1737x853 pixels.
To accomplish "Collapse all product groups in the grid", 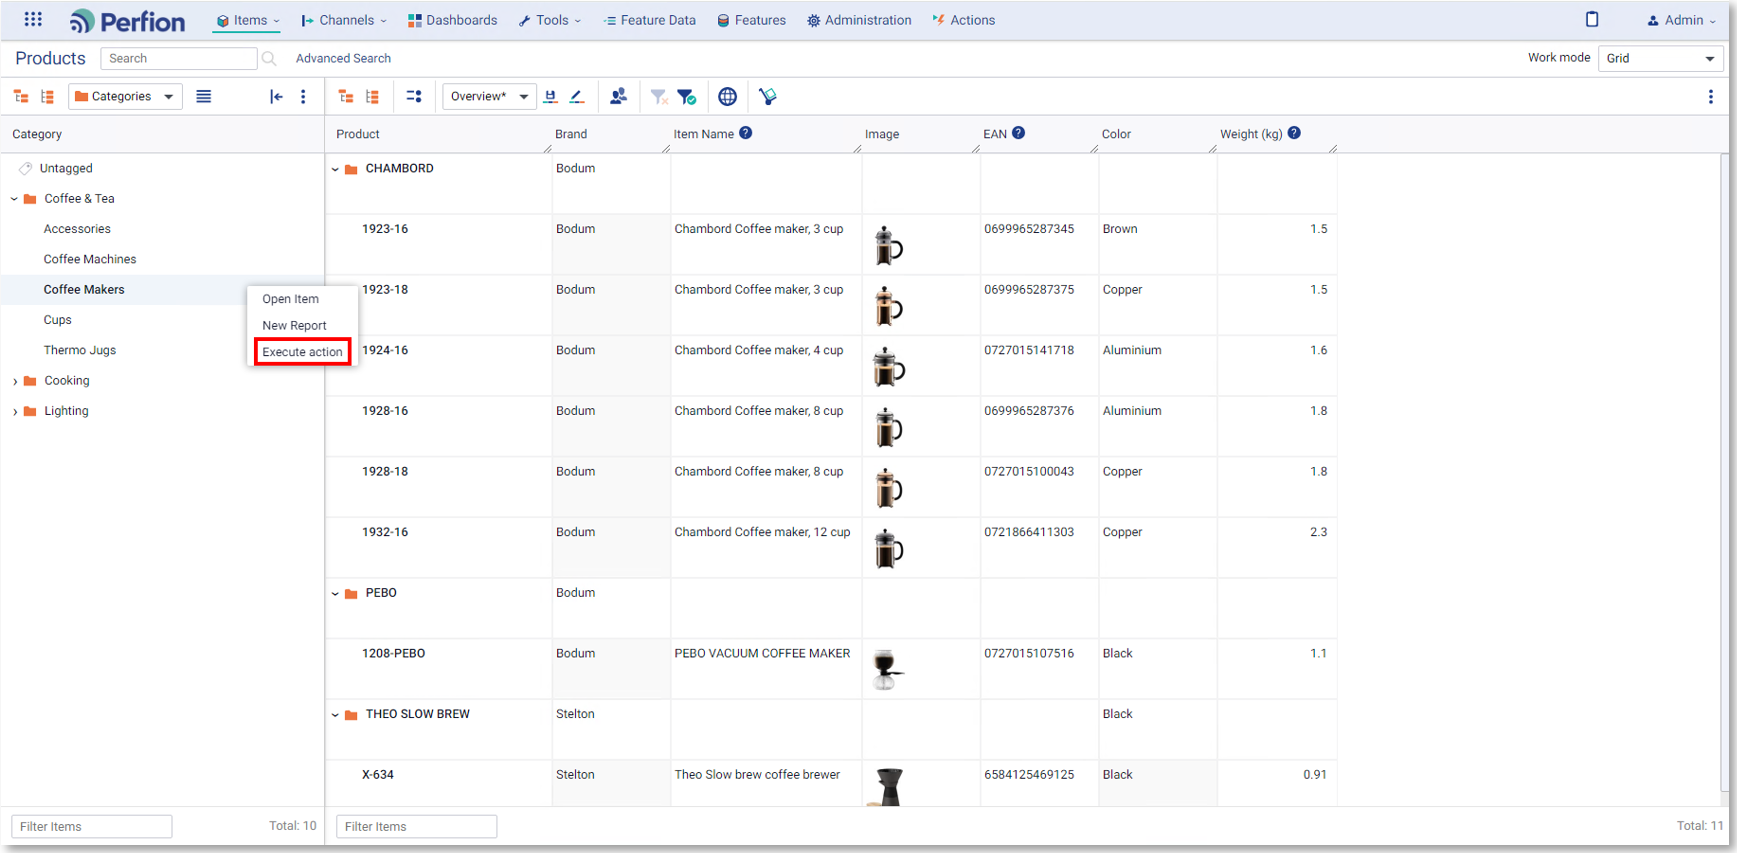I will click(372, 97).
